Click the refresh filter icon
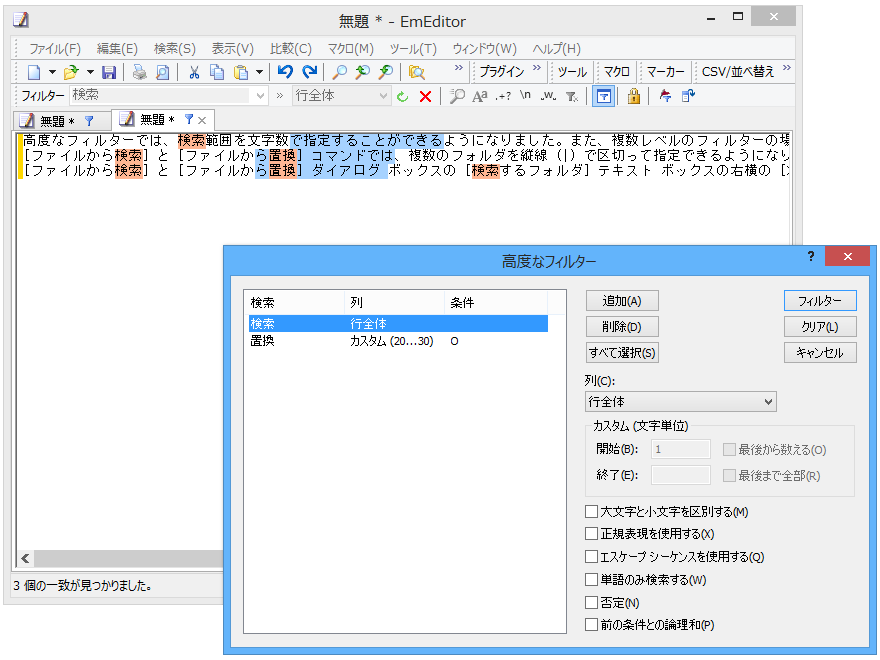 (403, 96)
